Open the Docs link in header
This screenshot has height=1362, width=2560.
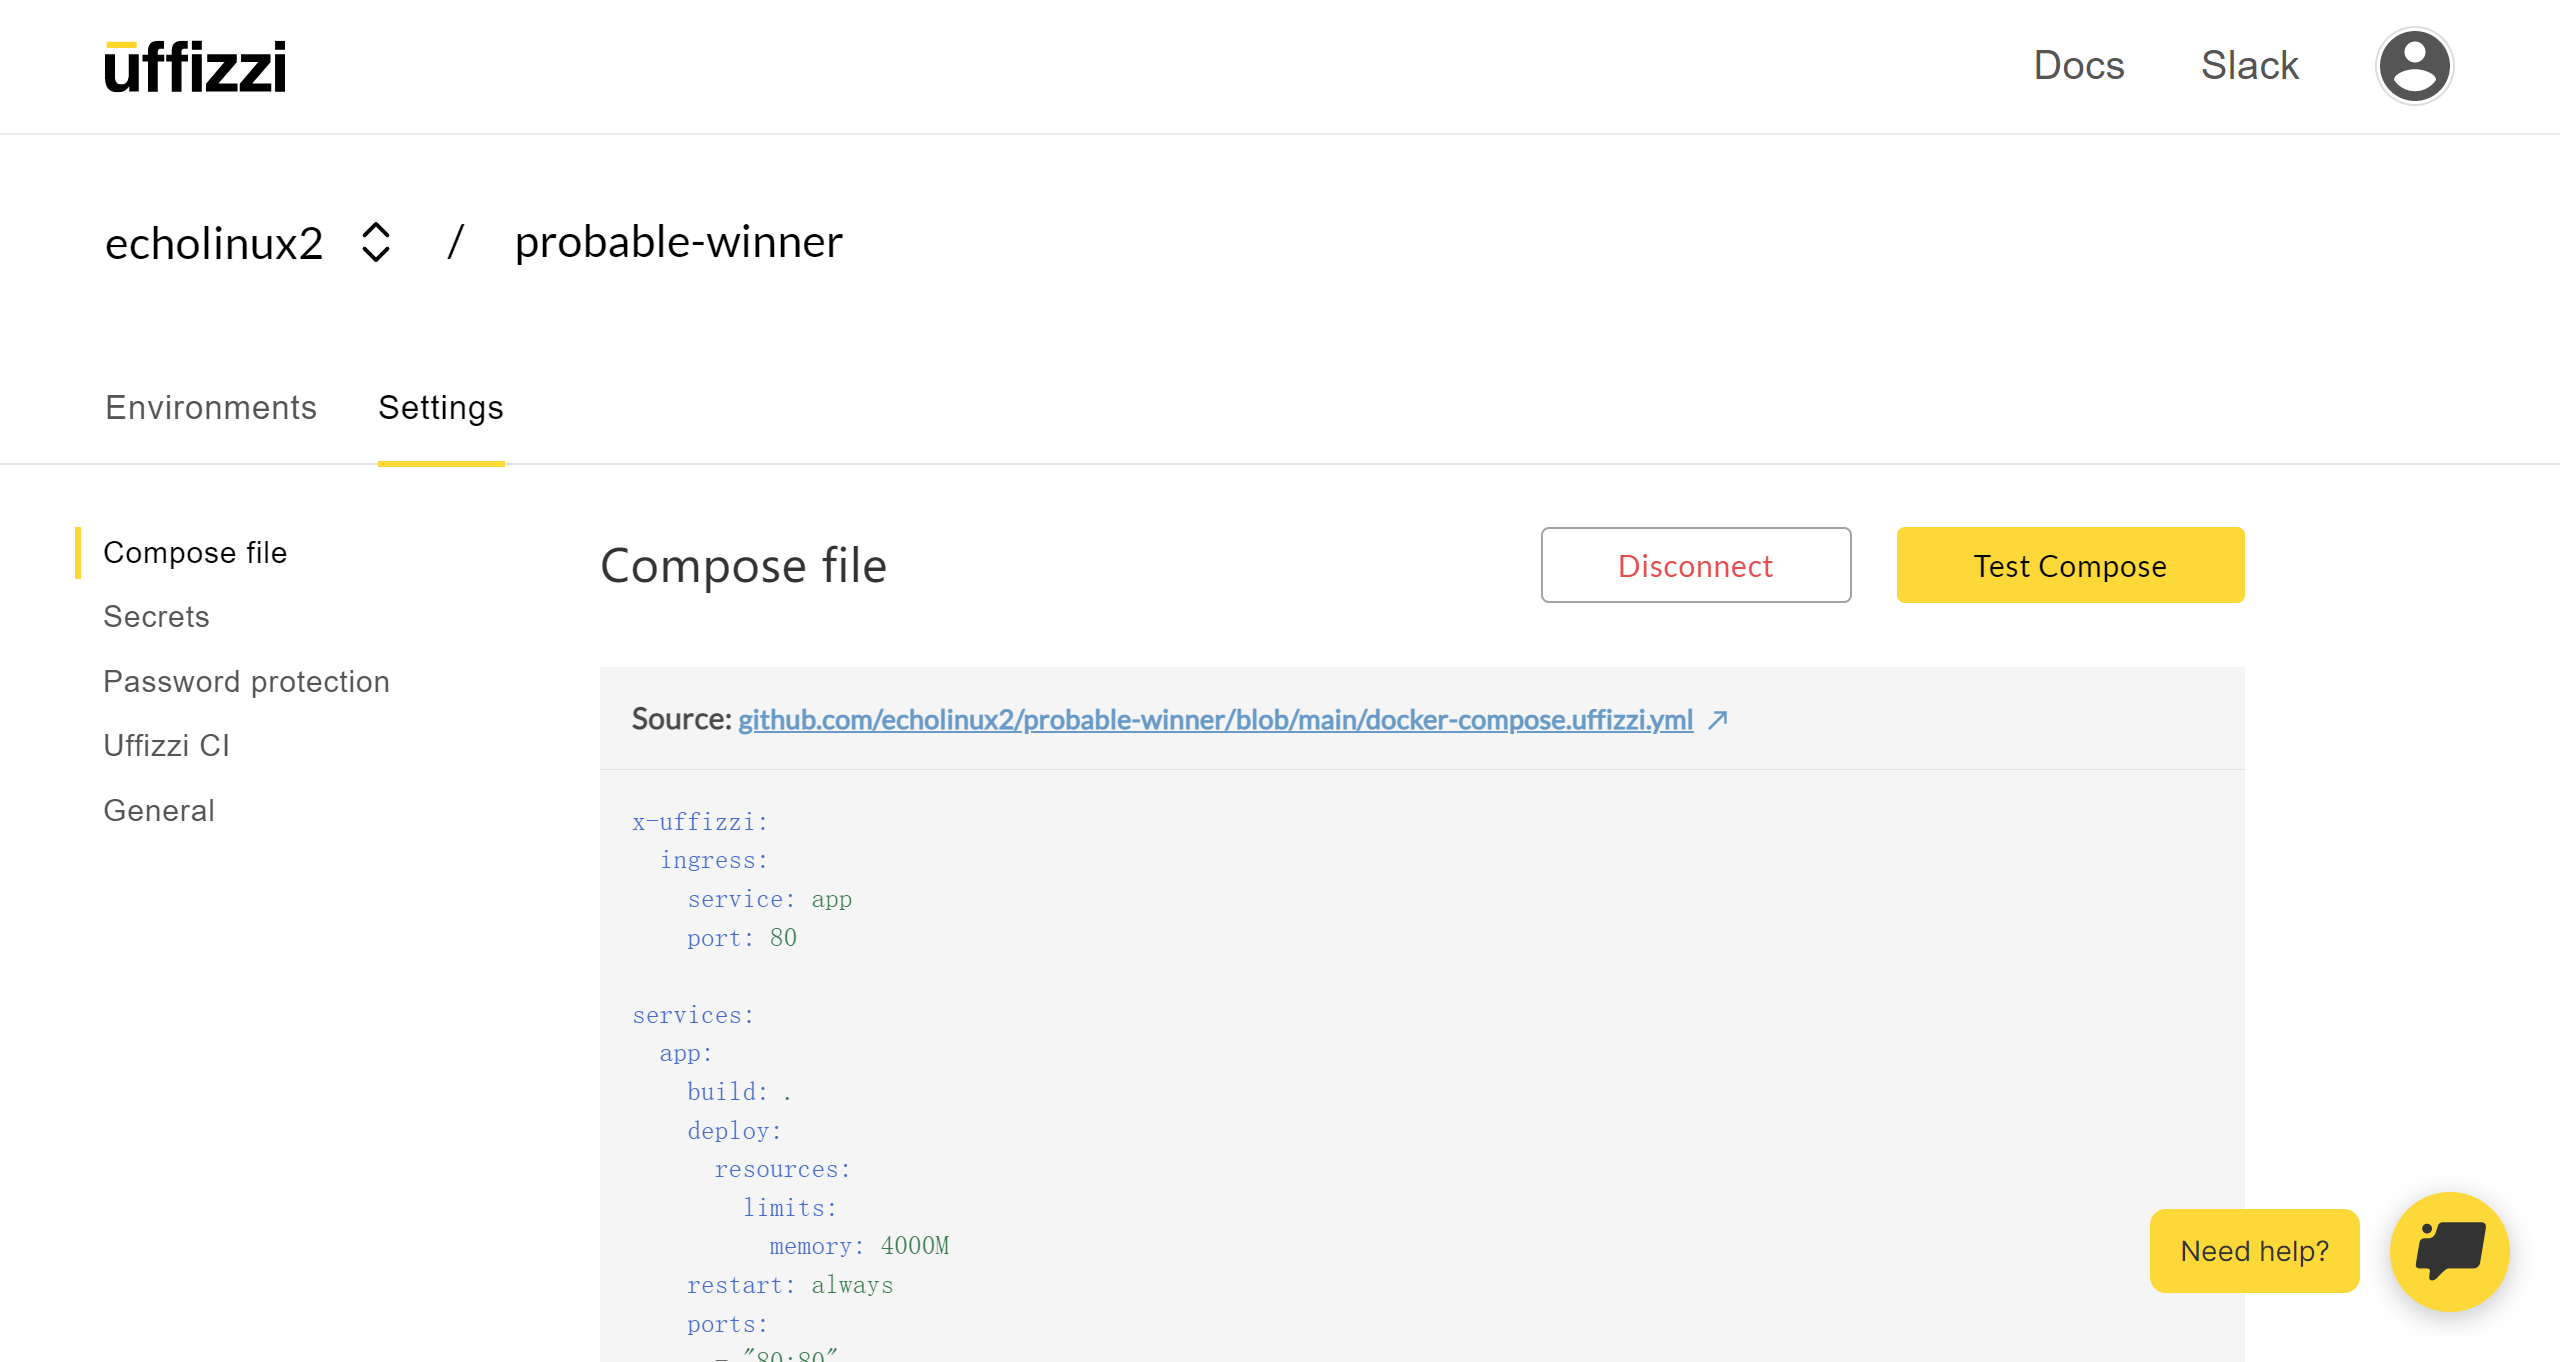pyautogui.click(x=2078, y=66)
